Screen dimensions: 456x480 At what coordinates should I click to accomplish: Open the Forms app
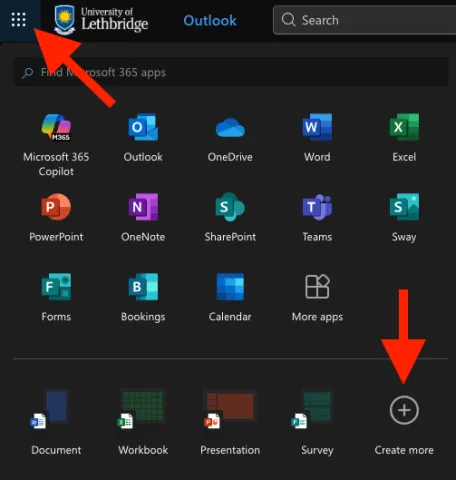pos(56,298)
